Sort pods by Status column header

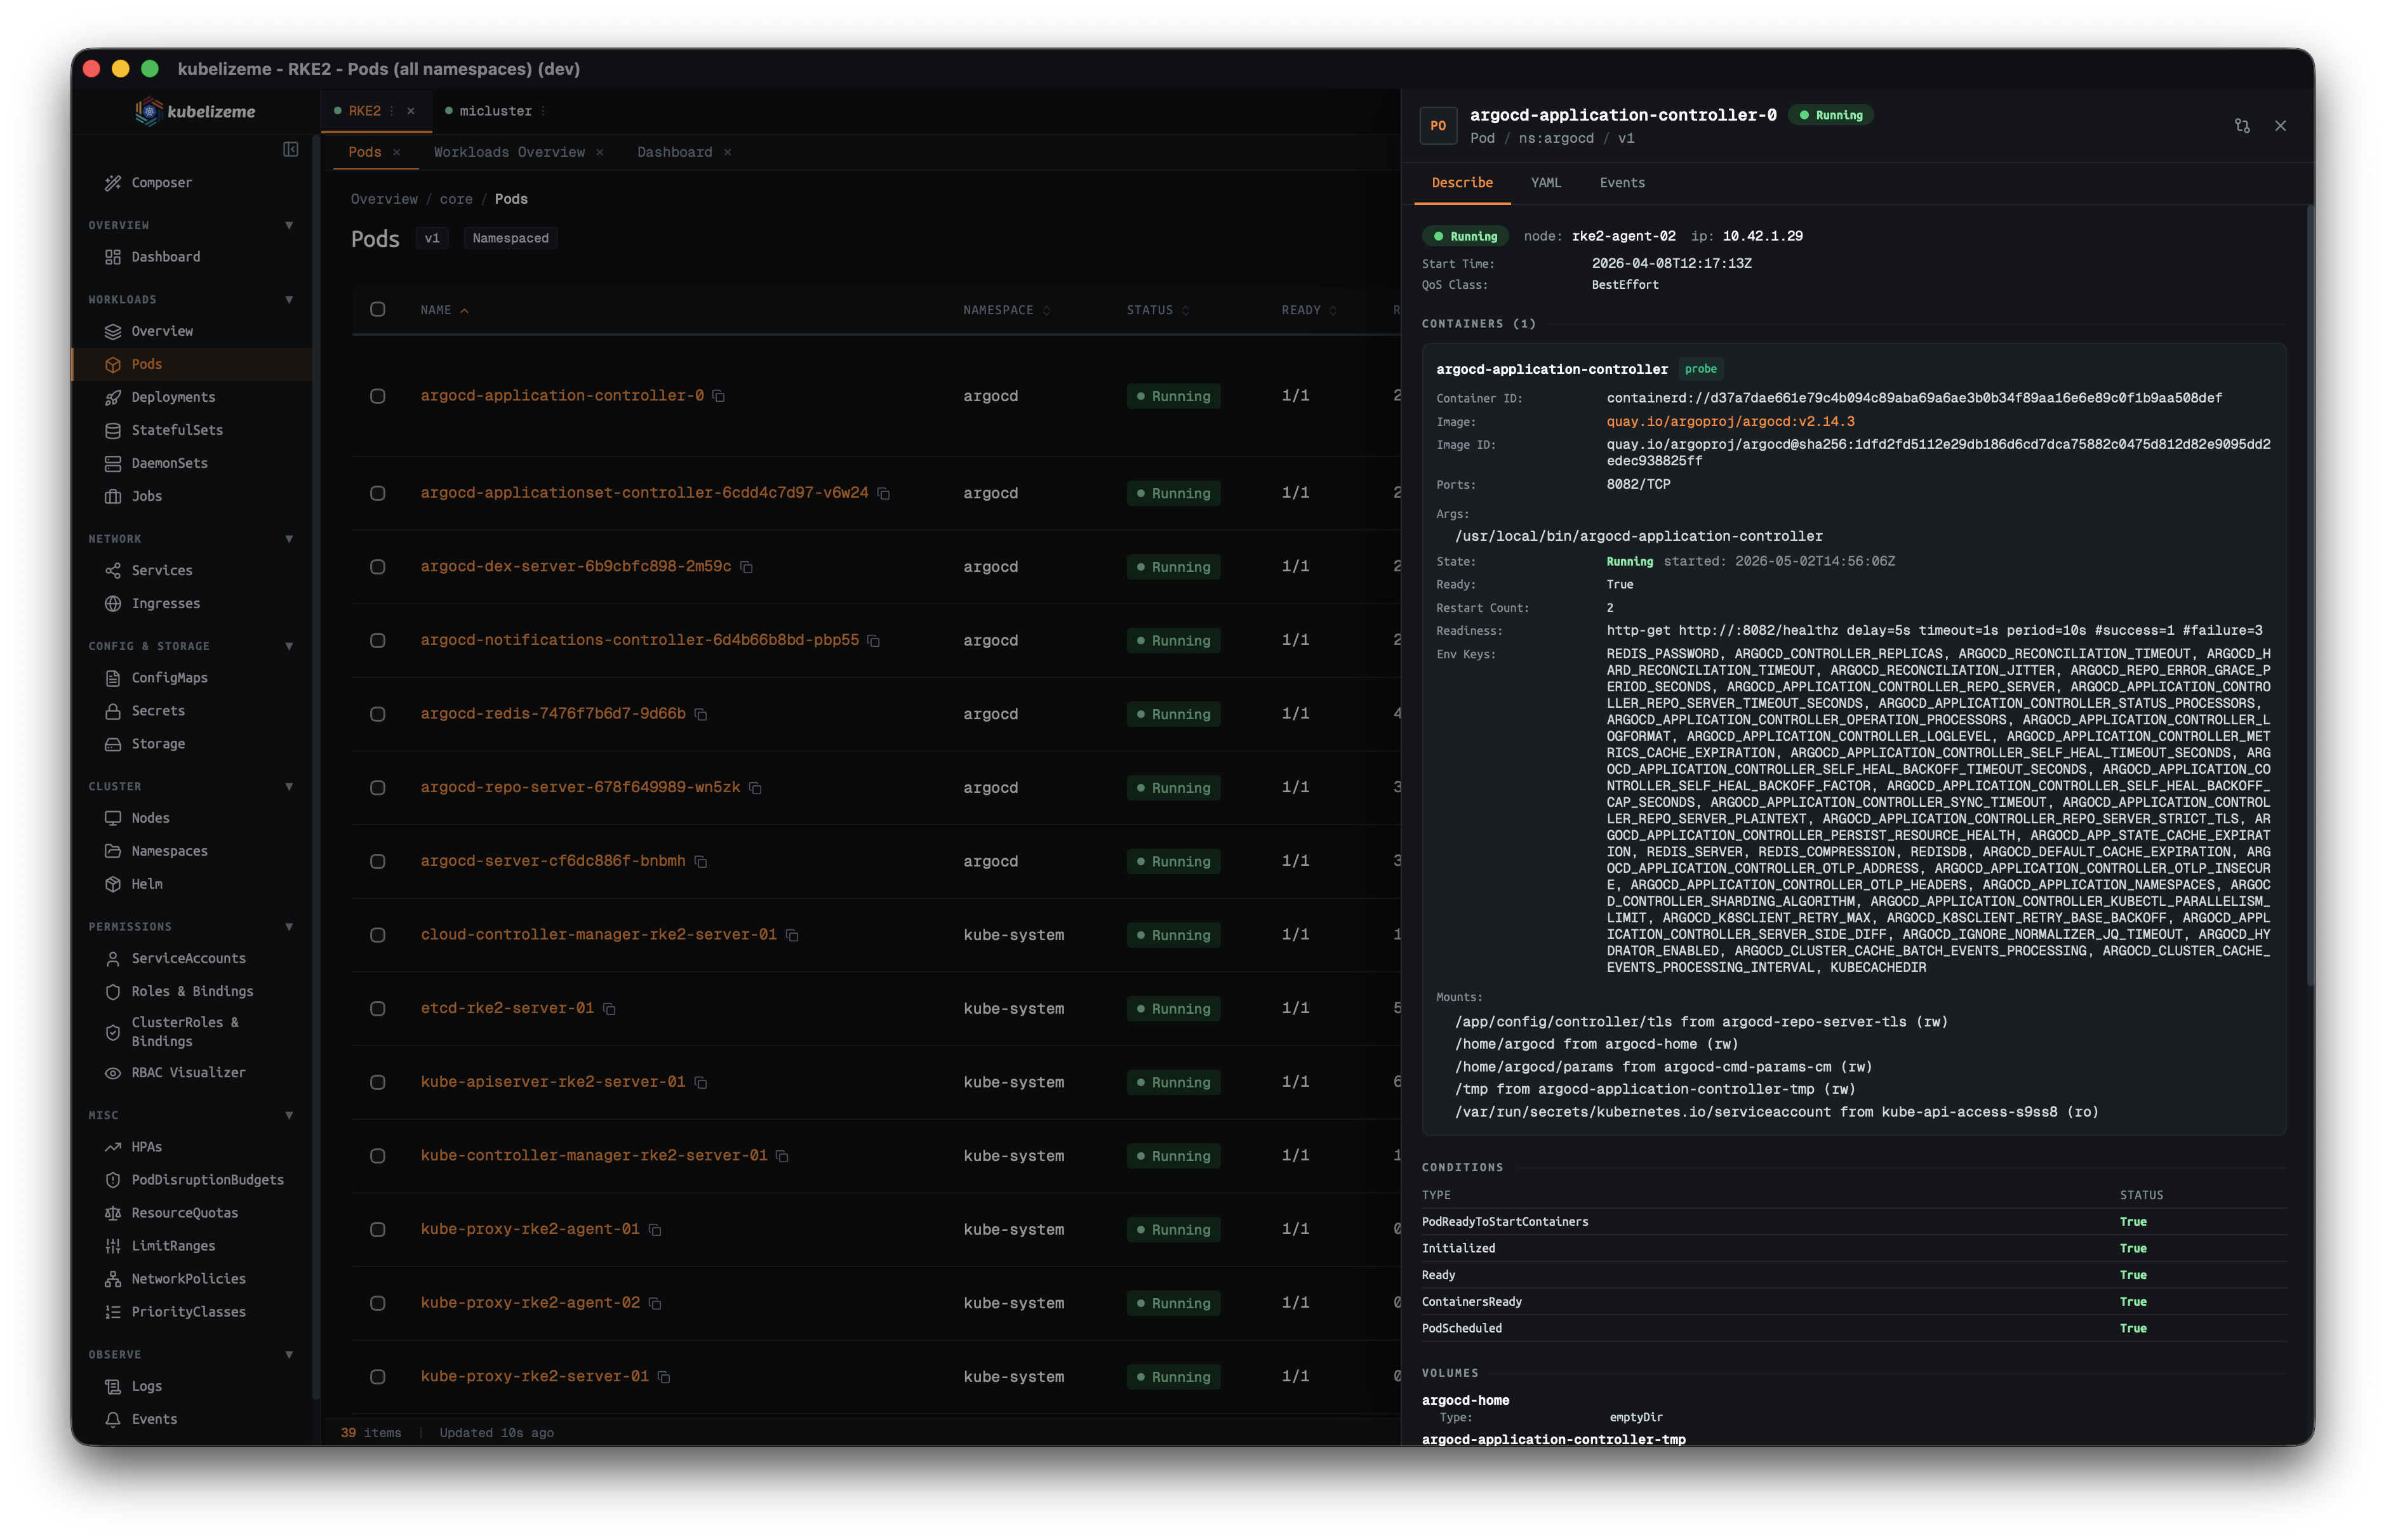click(x=1158, y=310)
